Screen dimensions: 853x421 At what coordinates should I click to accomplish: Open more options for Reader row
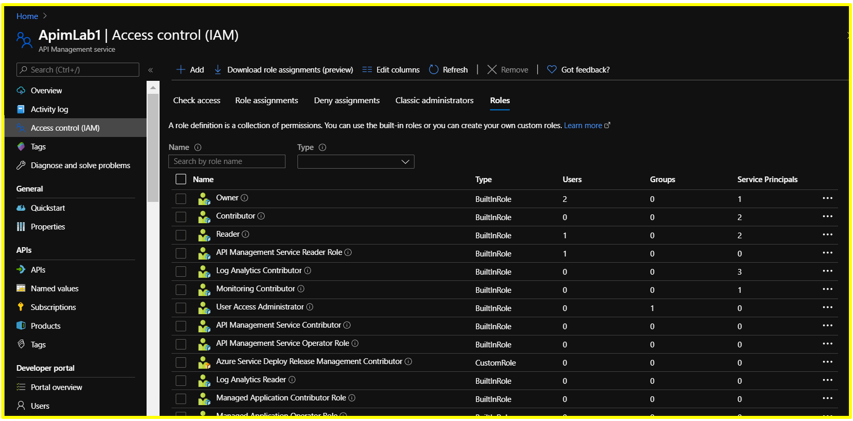tap(827, 235)
